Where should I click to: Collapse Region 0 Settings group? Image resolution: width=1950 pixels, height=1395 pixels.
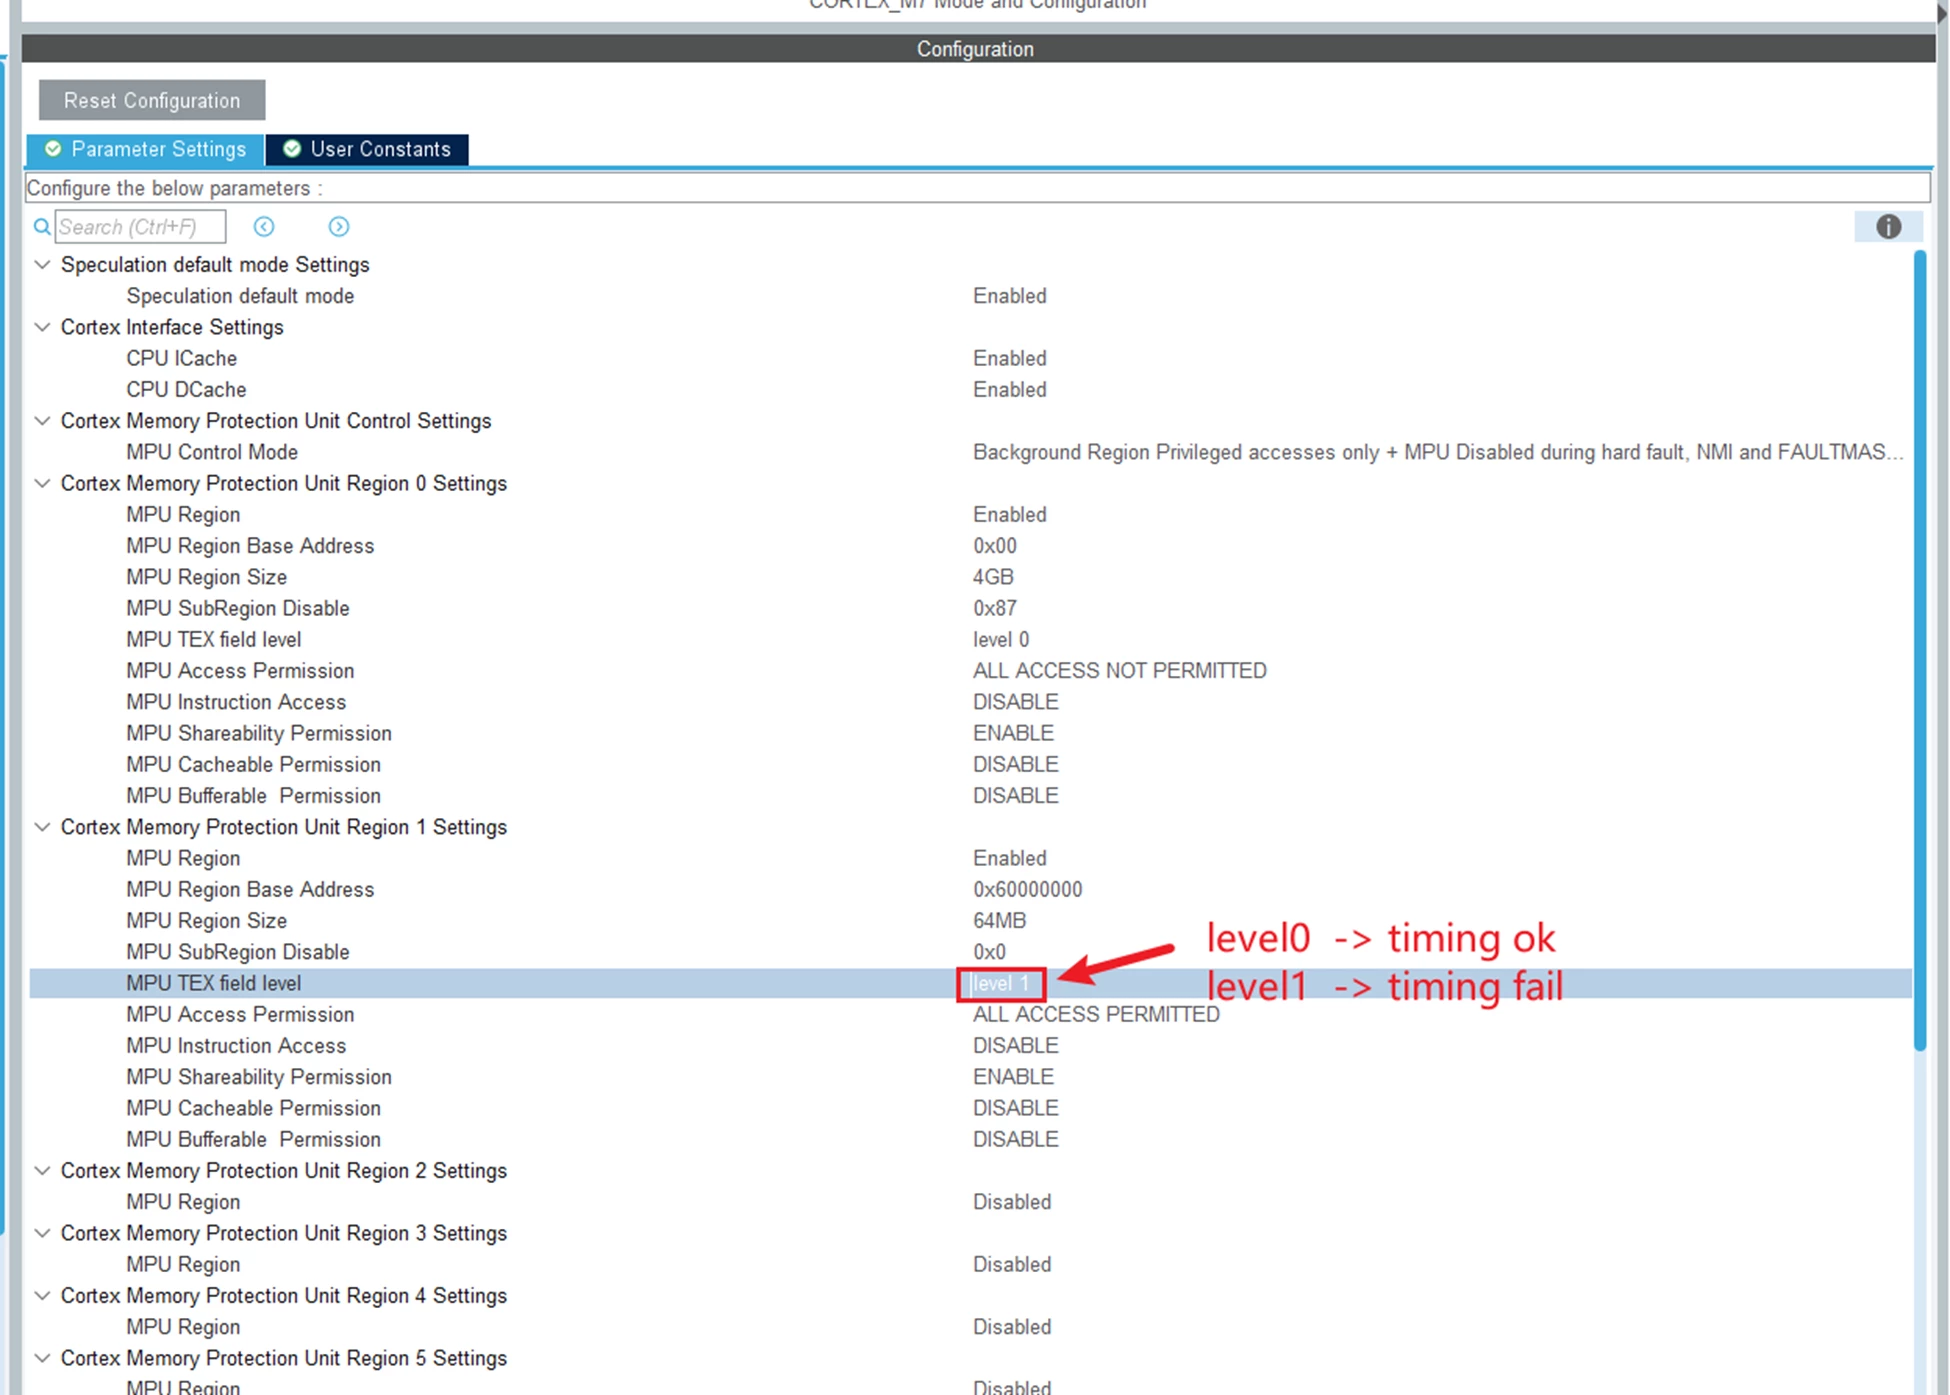[42, 483]
